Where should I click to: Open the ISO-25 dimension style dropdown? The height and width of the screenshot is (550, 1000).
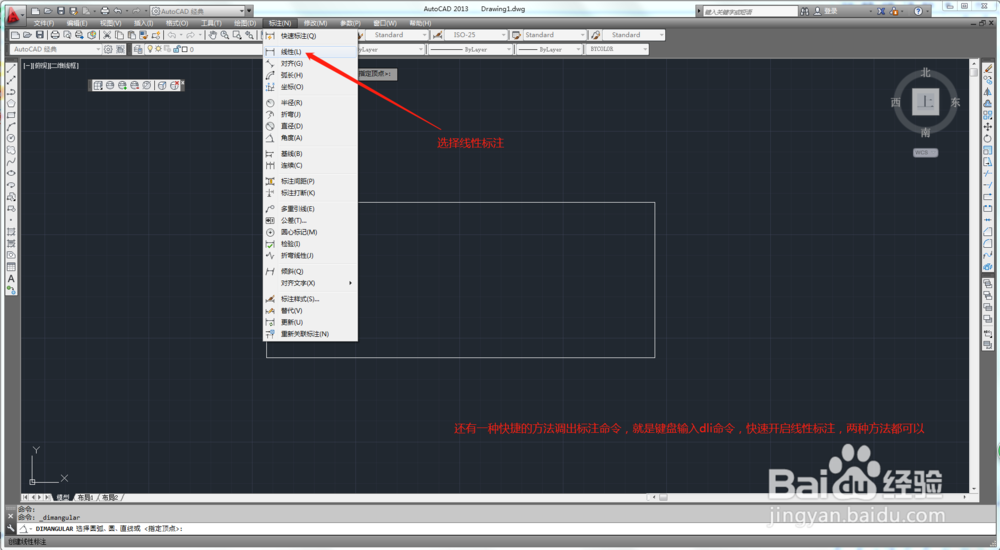[504, 35]
